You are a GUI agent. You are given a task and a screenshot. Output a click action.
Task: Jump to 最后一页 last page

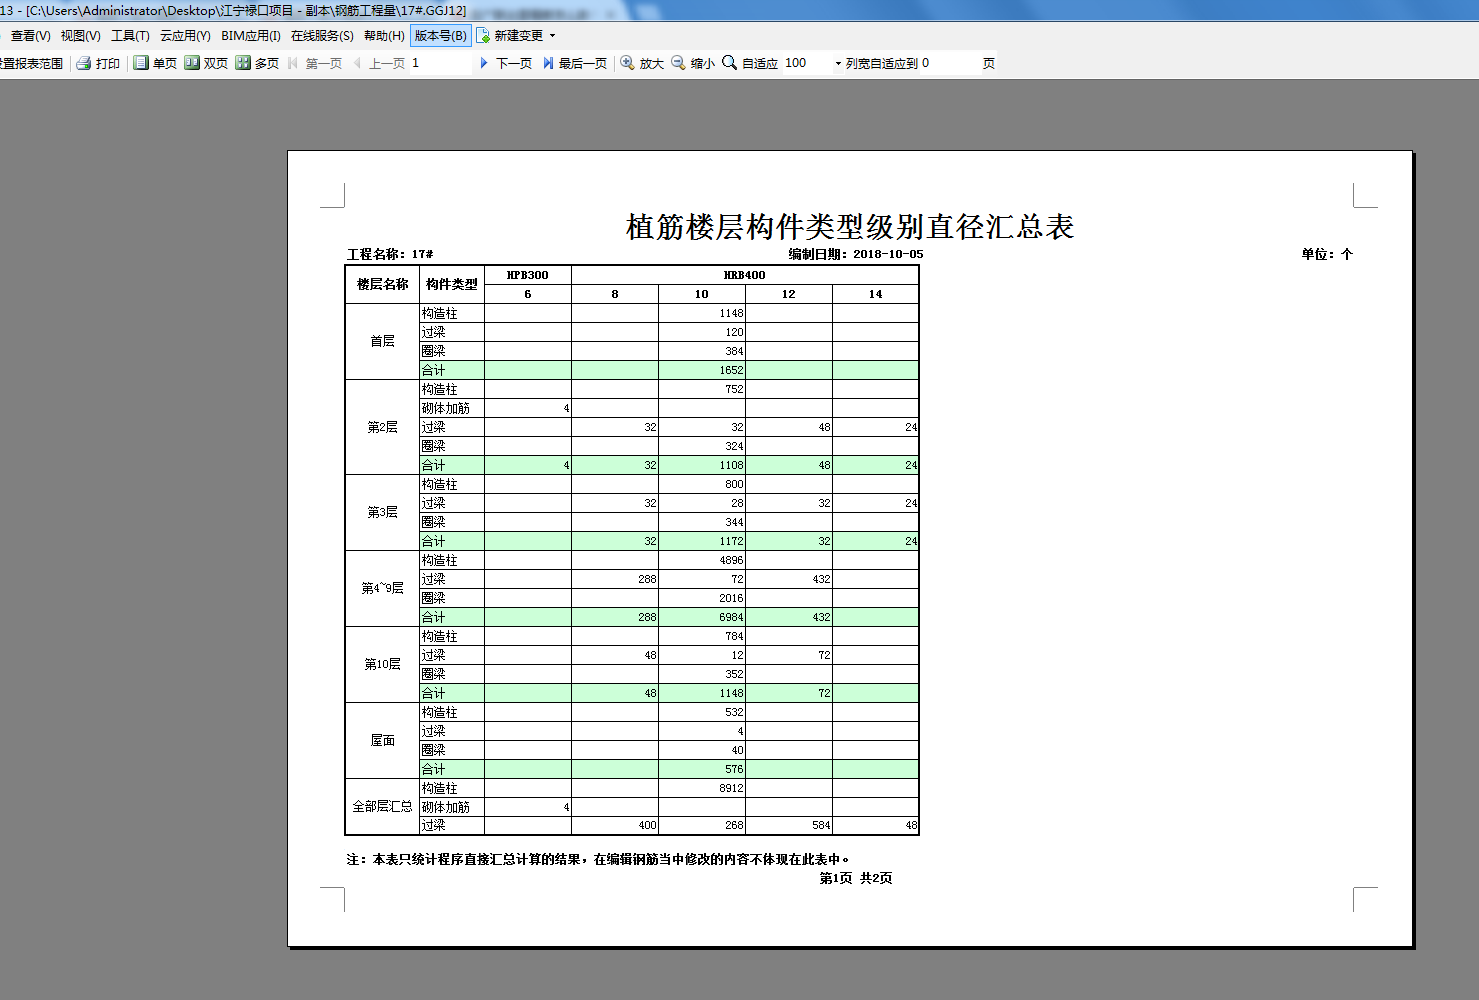tap(575, 63)
